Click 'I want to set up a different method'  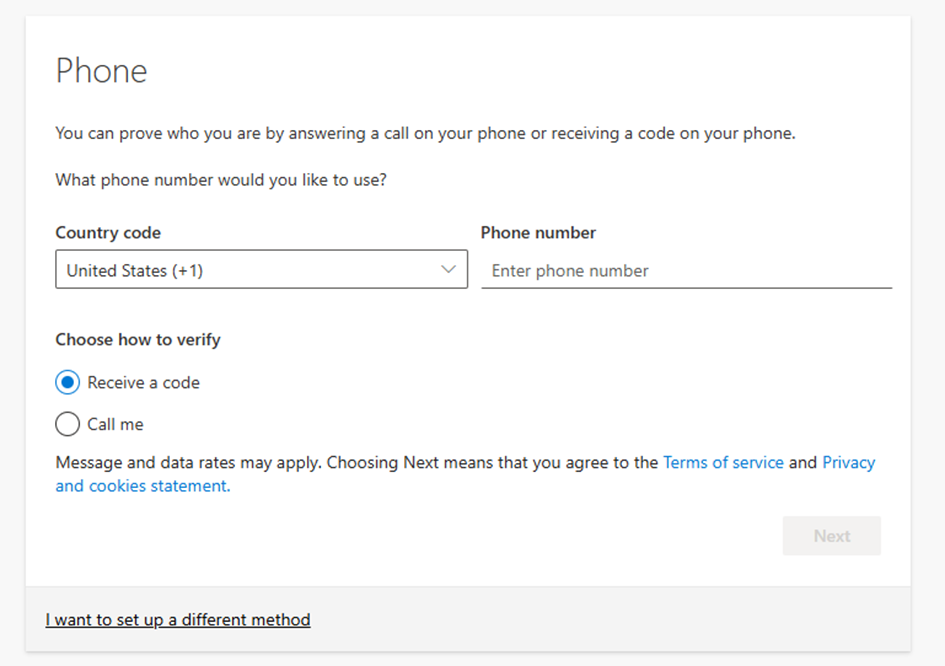coord(178,620)
